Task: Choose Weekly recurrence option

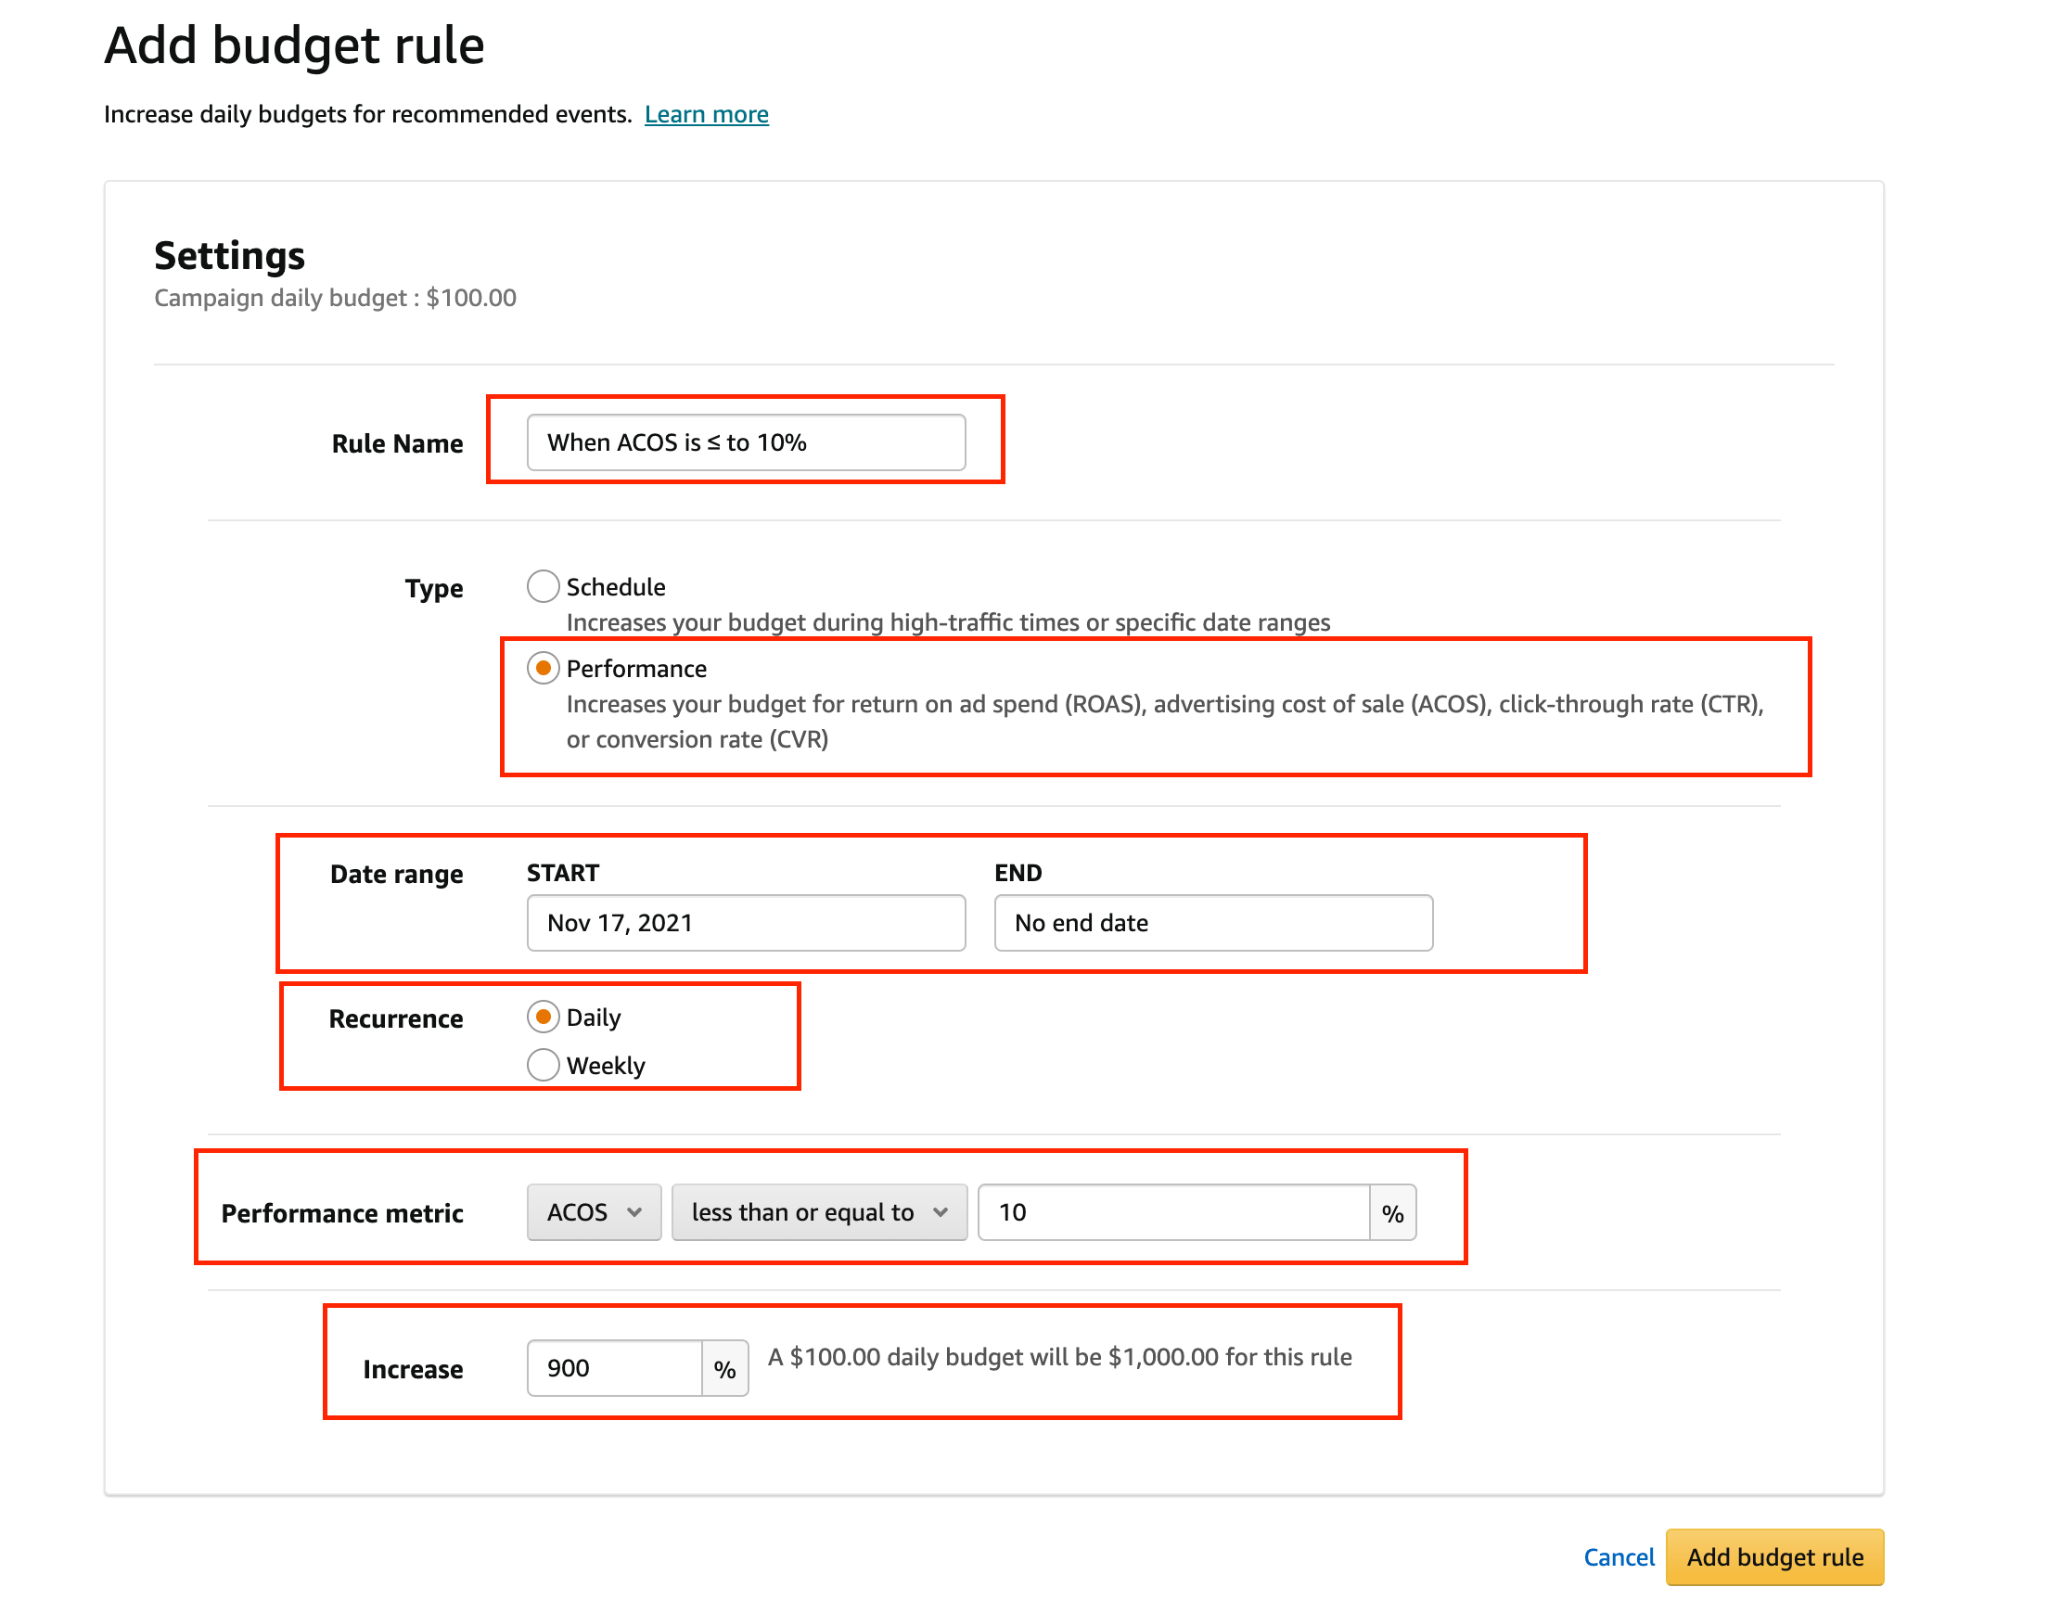Action: coord(542,1065)
